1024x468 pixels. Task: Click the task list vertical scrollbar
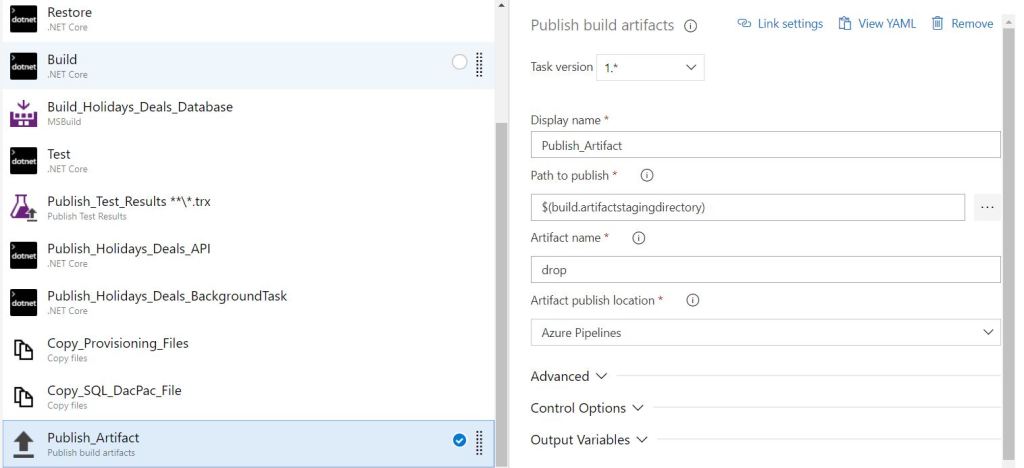point(502,294)
